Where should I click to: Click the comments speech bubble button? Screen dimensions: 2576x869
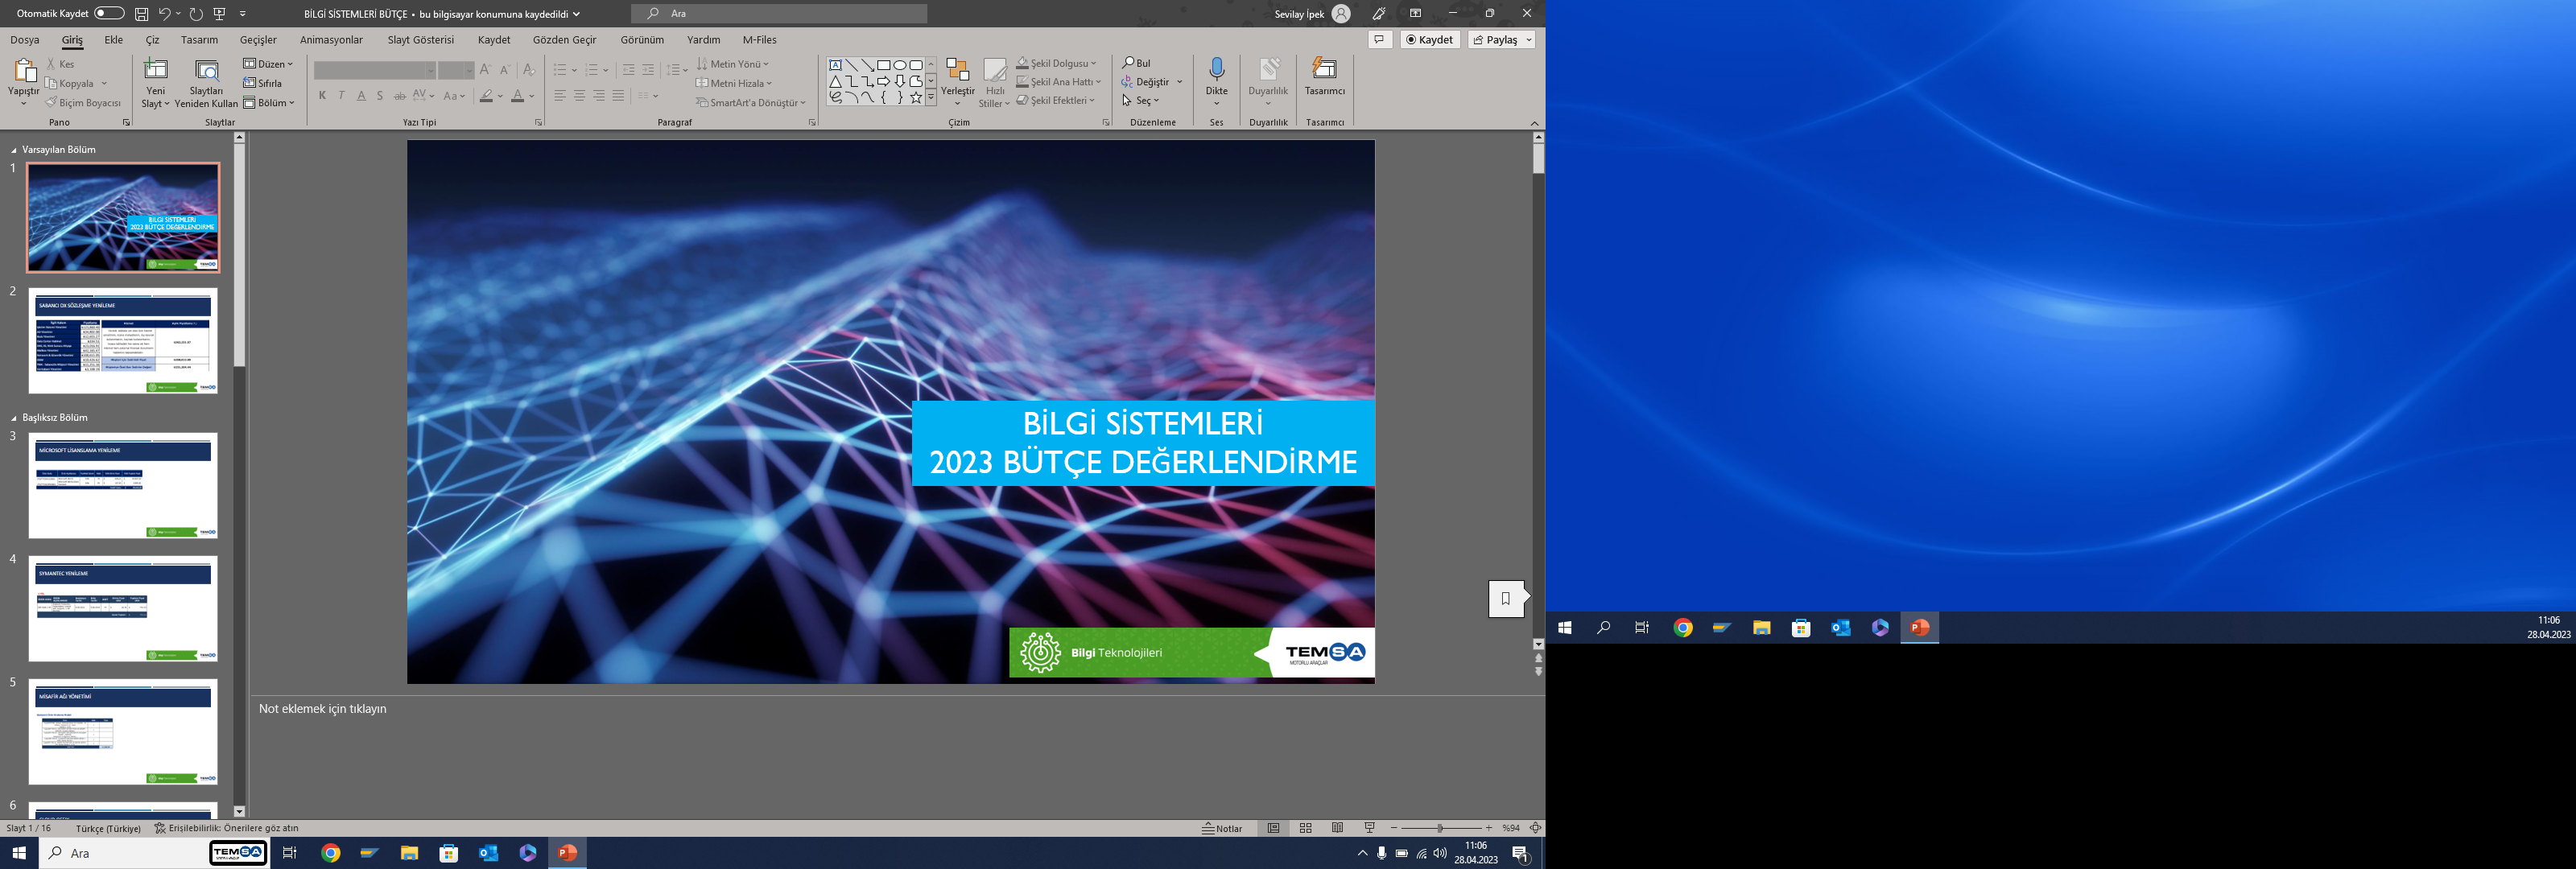[1380, 40]
